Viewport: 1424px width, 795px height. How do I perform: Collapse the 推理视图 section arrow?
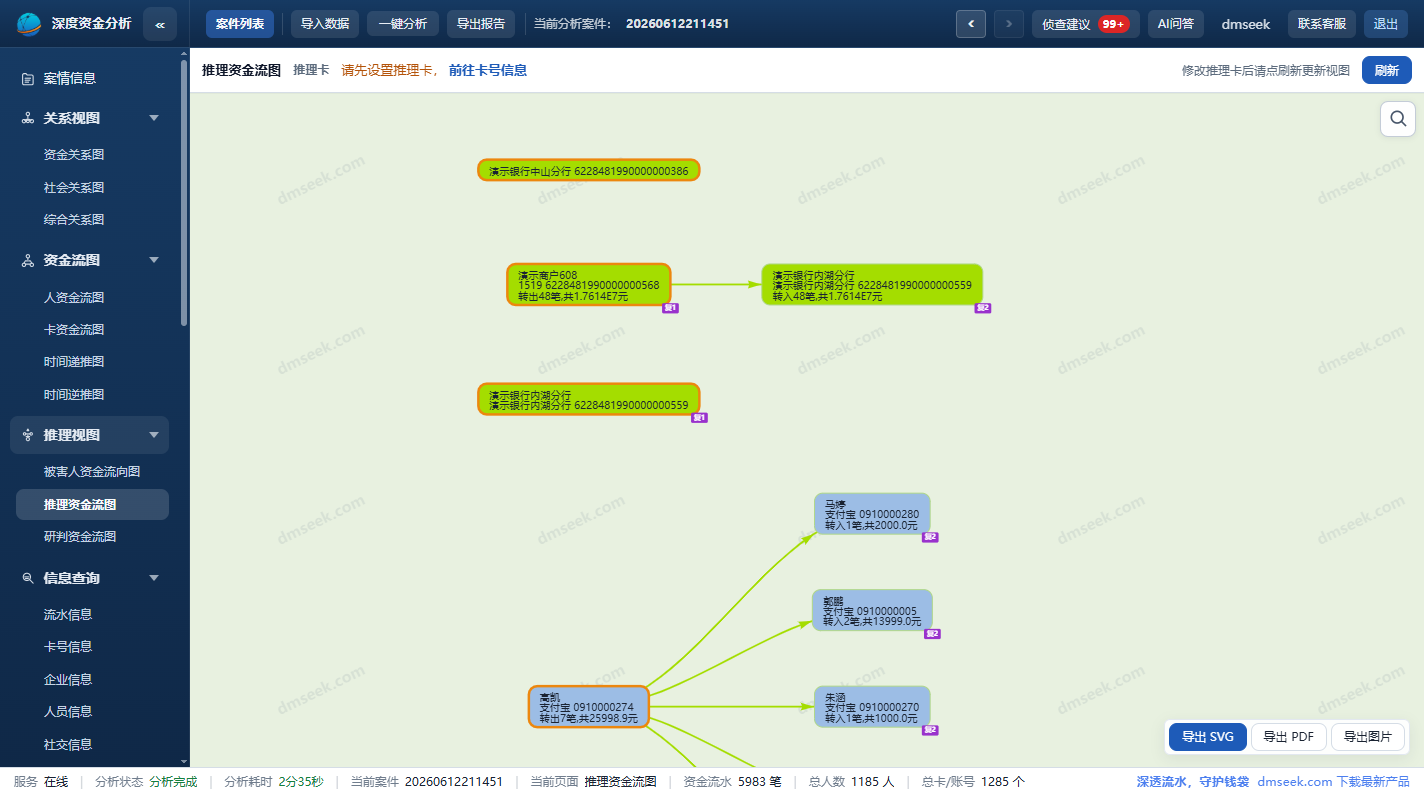pos(154,435)
